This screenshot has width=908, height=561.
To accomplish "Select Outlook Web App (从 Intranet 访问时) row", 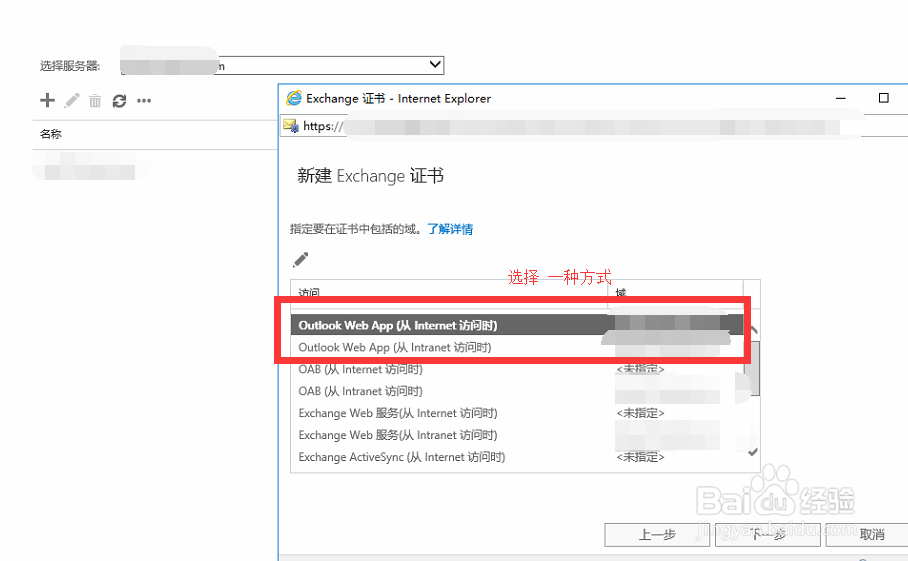I will [517, 347].
